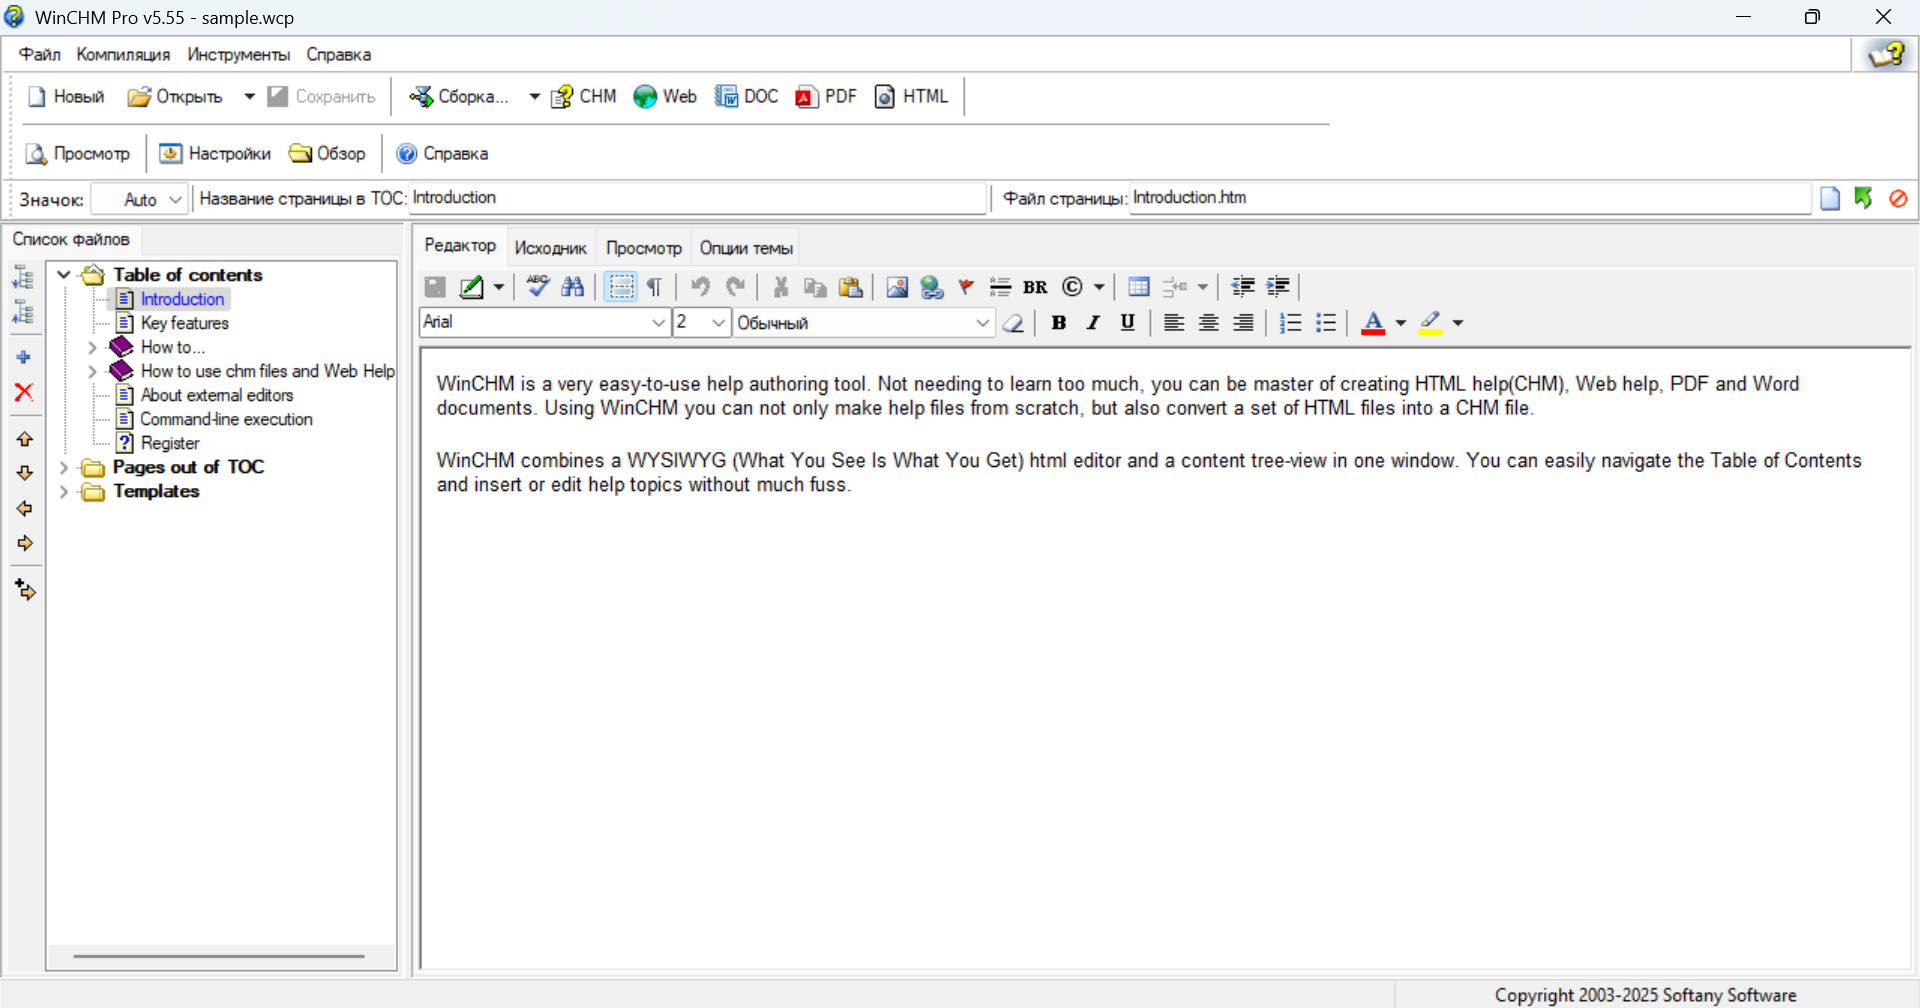Demote topic with the right arrow
Screen dimensions: 1920x1008
pyautogui.click(x=25, y=543)
